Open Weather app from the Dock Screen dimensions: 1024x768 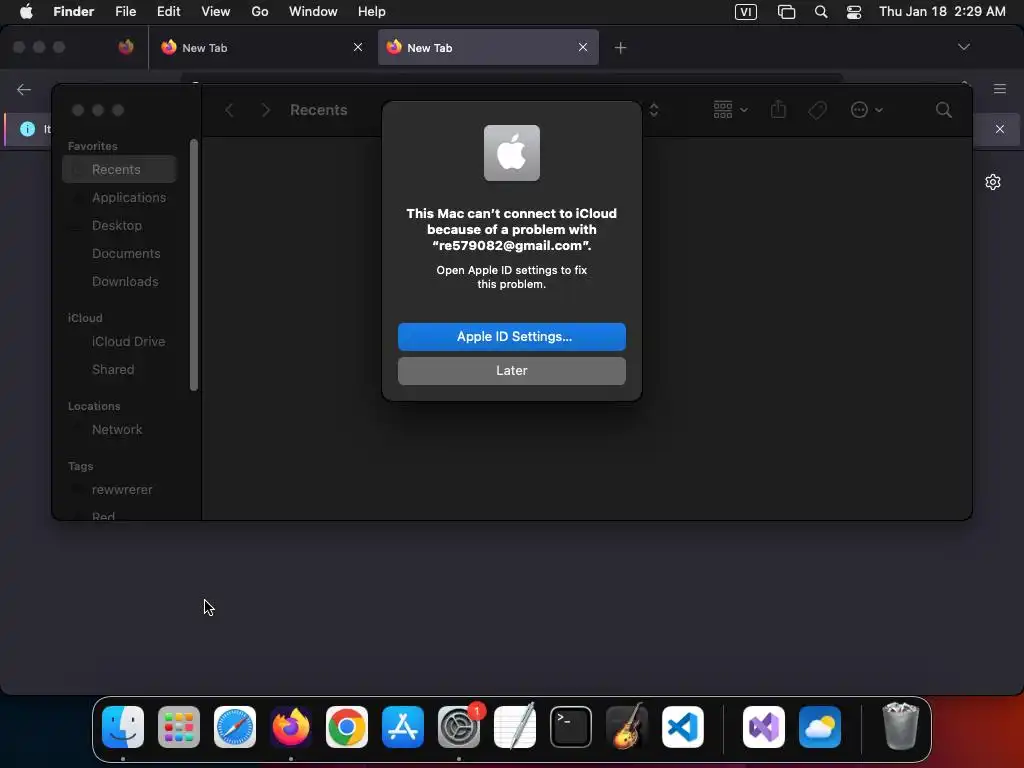click(x=820, y=727)
